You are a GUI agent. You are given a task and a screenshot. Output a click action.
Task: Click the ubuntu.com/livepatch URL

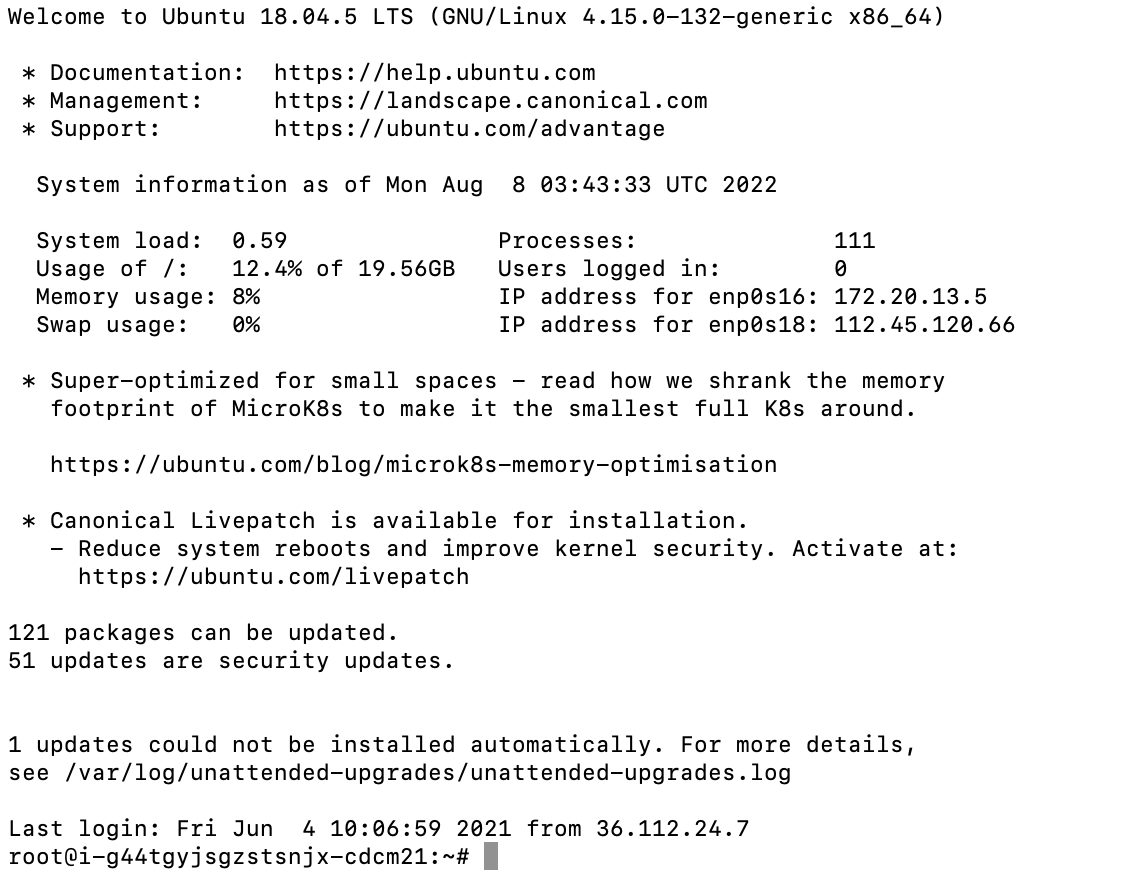273,577
